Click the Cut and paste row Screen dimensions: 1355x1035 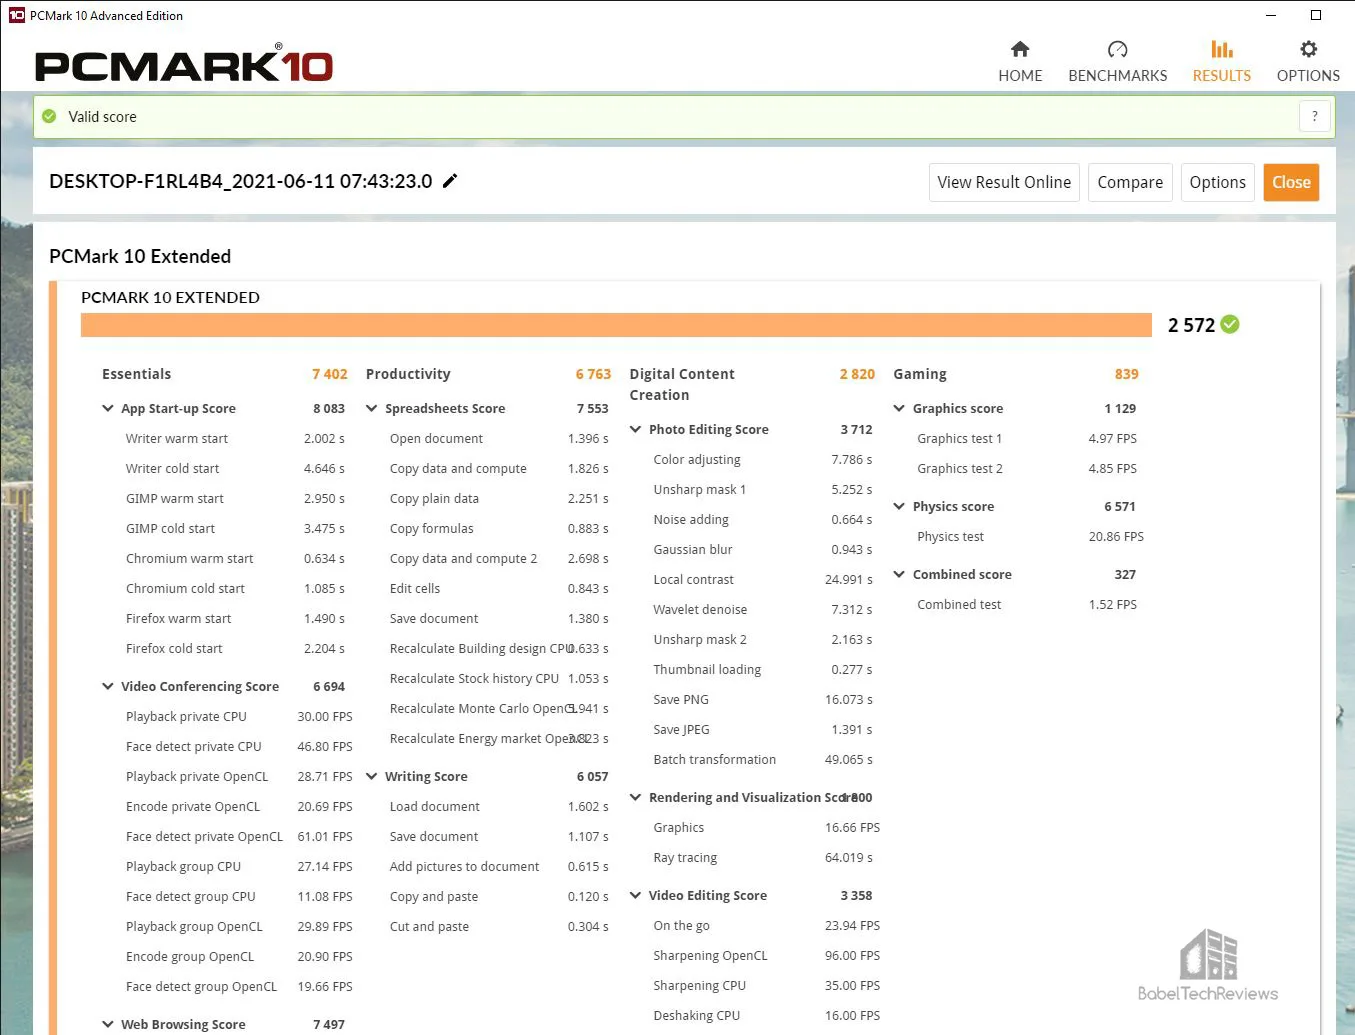(x=499, y=926)
